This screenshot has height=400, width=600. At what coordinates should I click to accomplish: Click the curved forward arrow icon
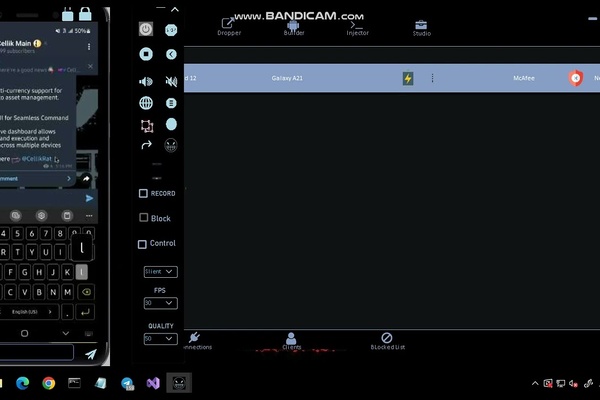coord(147,145)
